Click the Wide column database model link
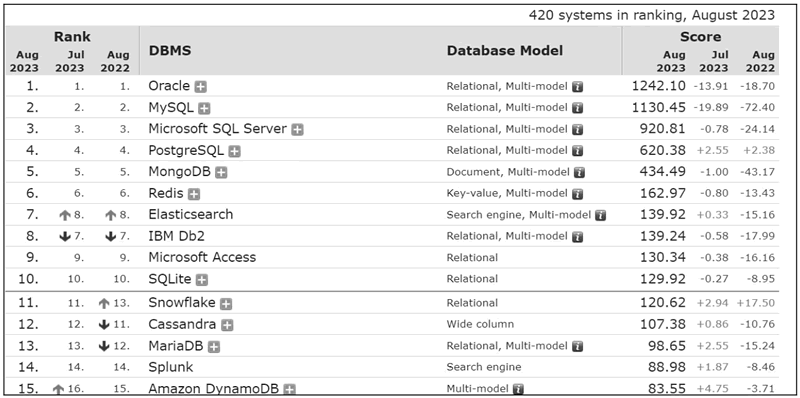Viewport: 800px width, 398px height. coord(480,324)
